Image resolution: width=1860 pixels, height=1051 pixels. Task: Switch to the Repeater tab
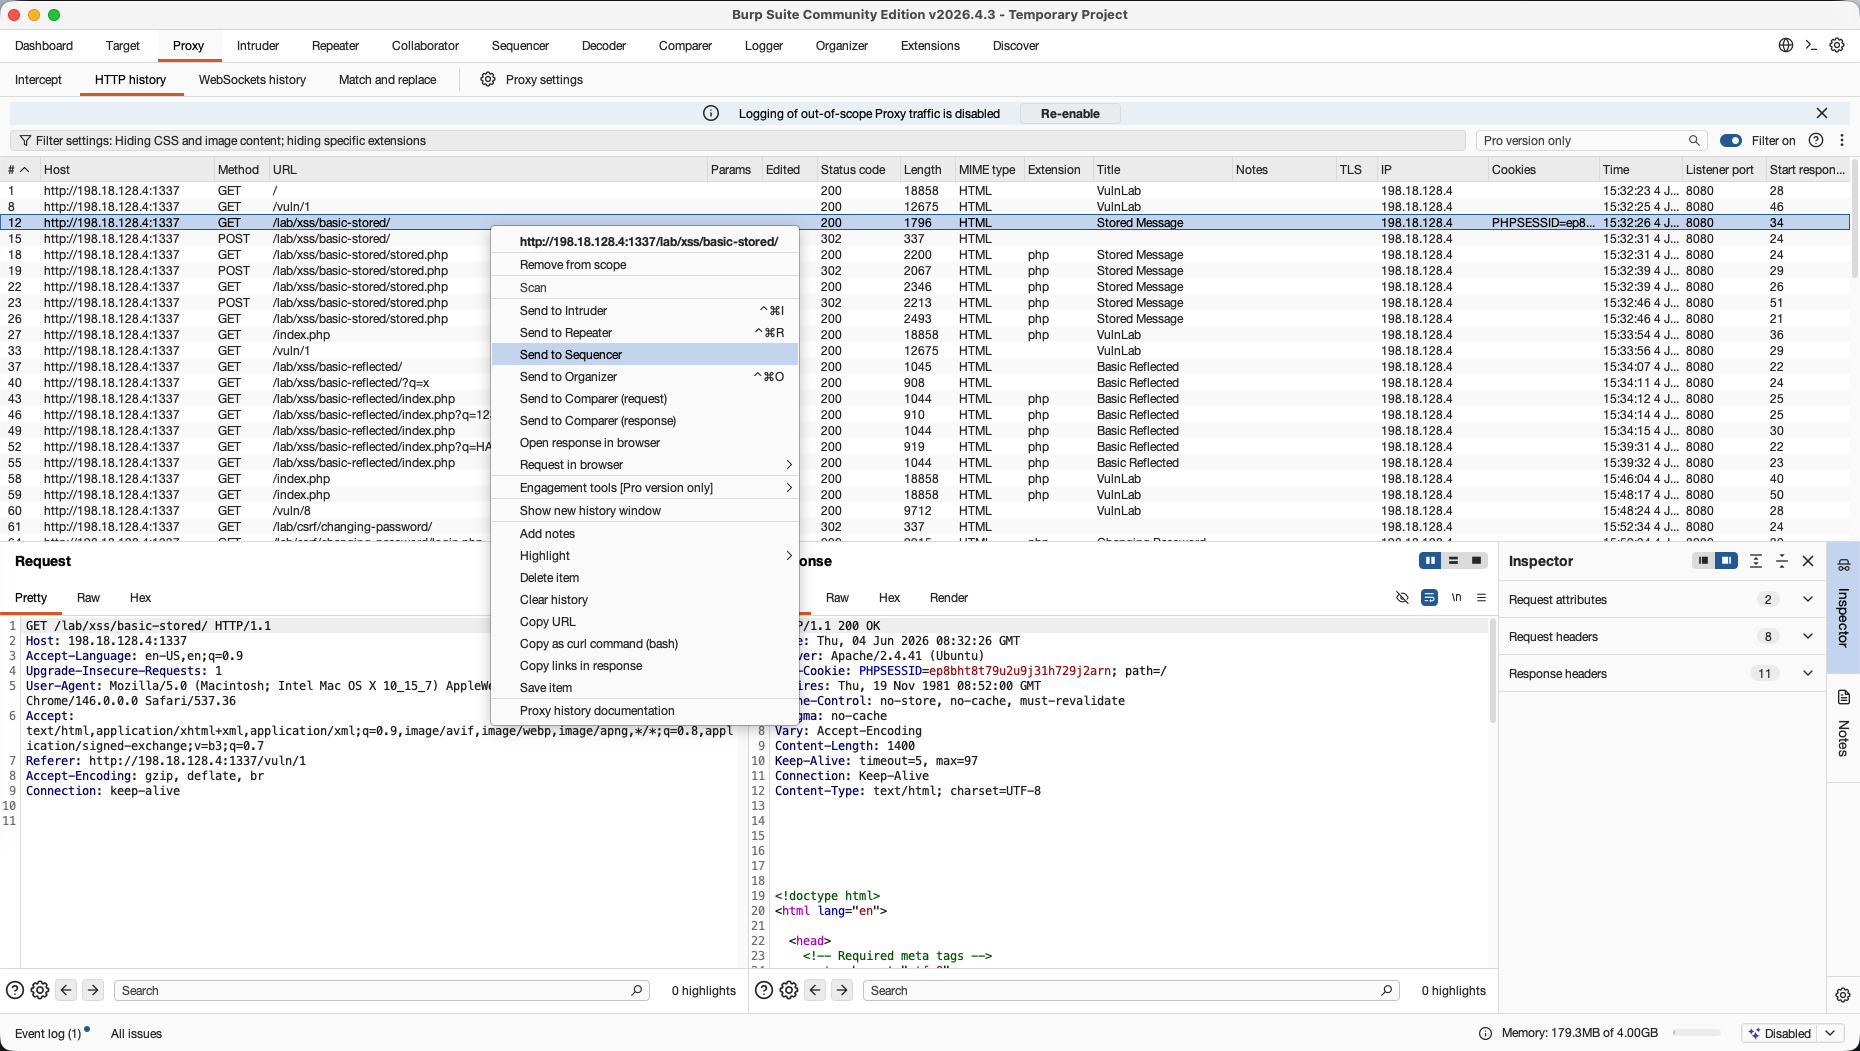click(335, 46)
